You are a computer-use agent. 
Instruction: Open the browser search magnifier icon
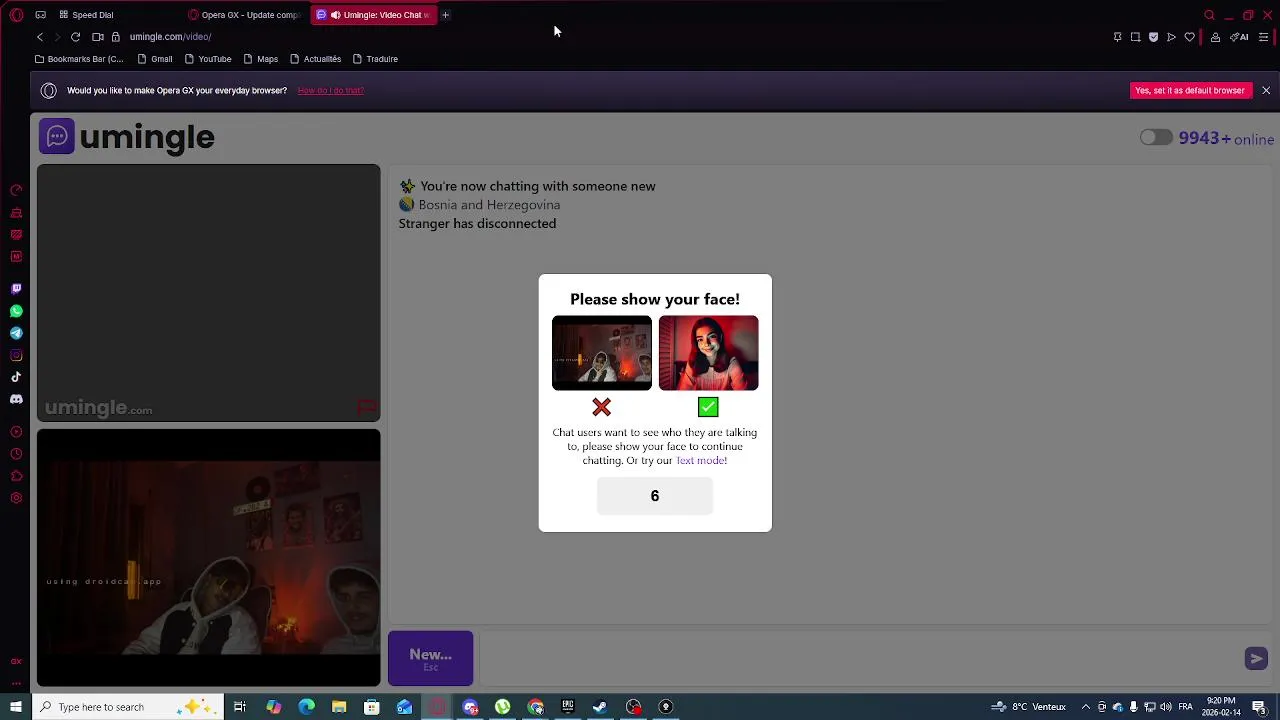coord(1209,15)
